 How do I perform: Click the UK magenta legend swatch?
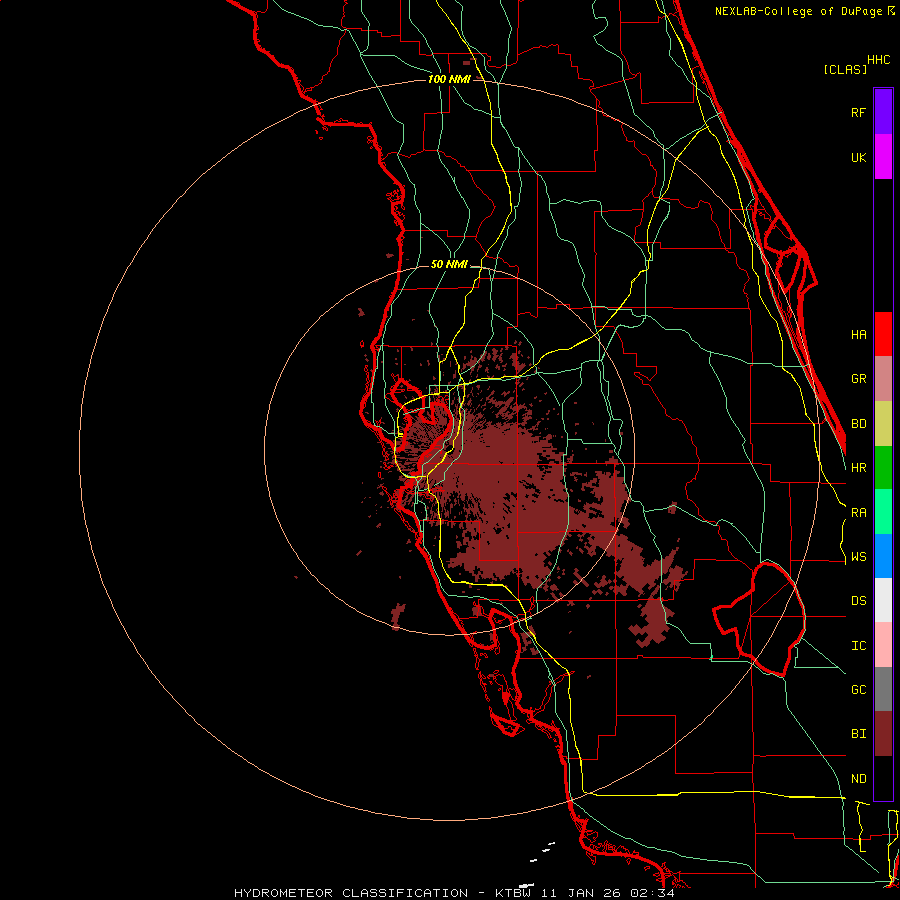click(883, 157)
